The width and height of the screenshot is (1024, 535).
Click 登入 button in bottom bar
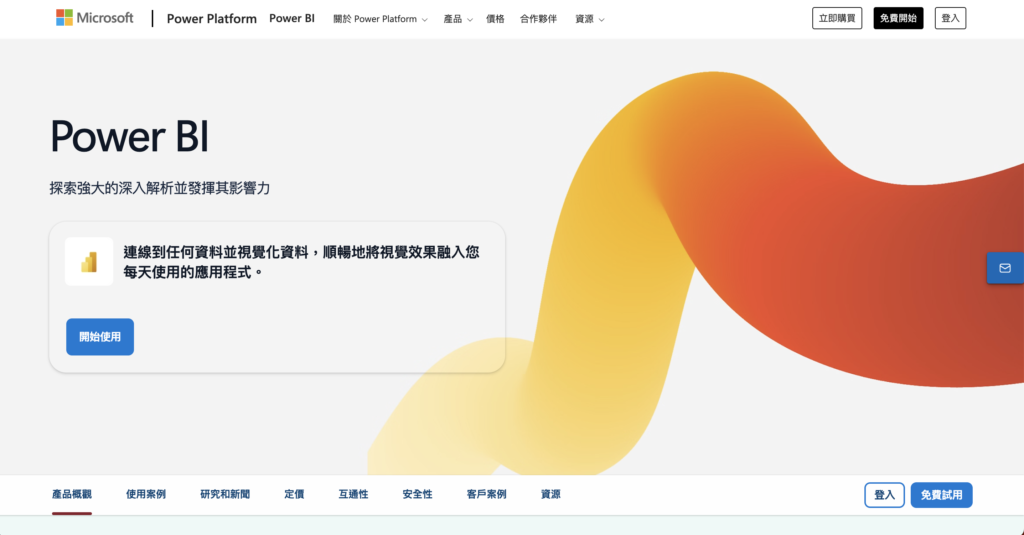click(x=884, y=495)
